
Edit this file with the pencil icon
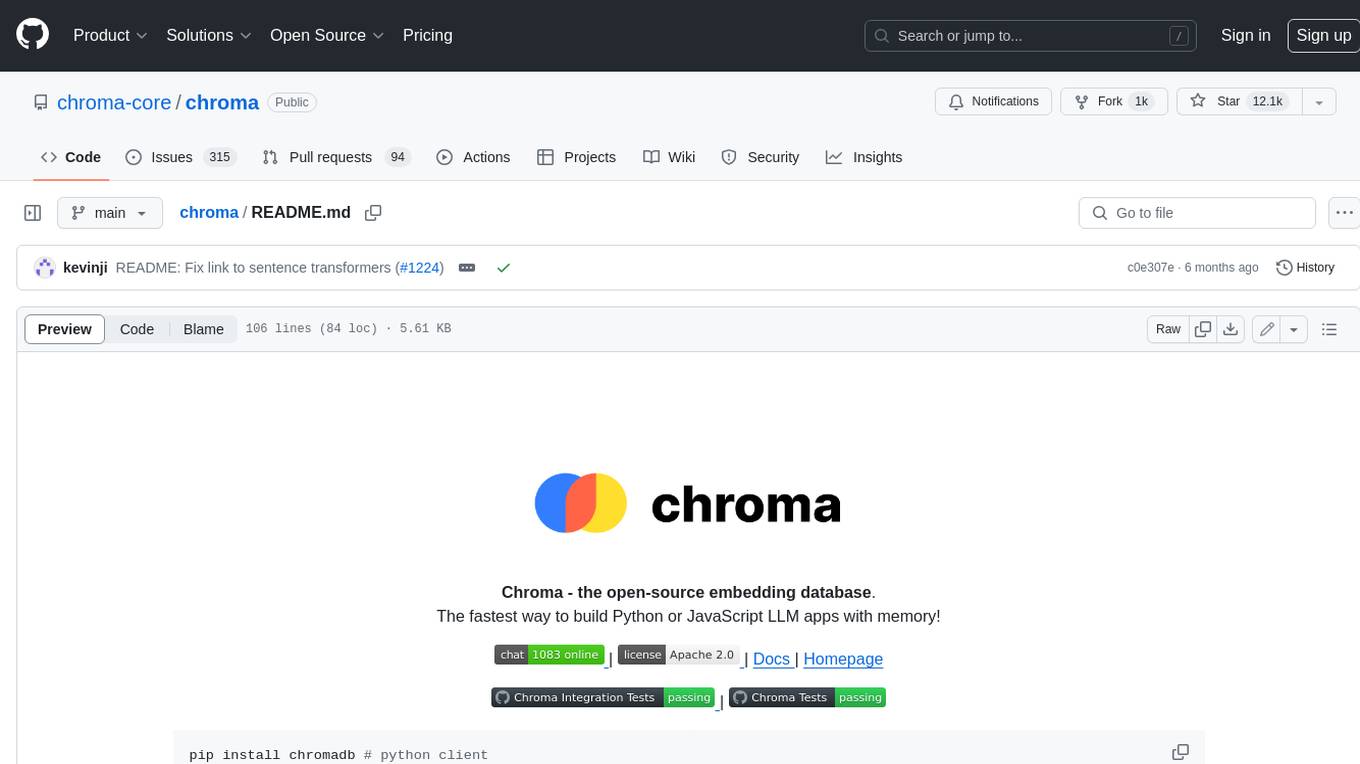click(x=1267, y=329)
